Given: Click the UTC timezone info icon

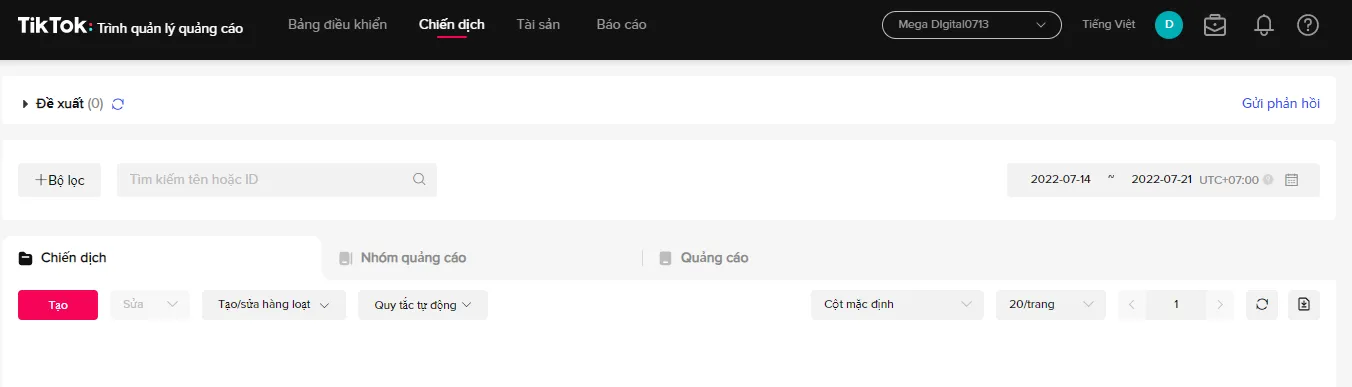Looking at the screenshot, I should (1268, 180).
